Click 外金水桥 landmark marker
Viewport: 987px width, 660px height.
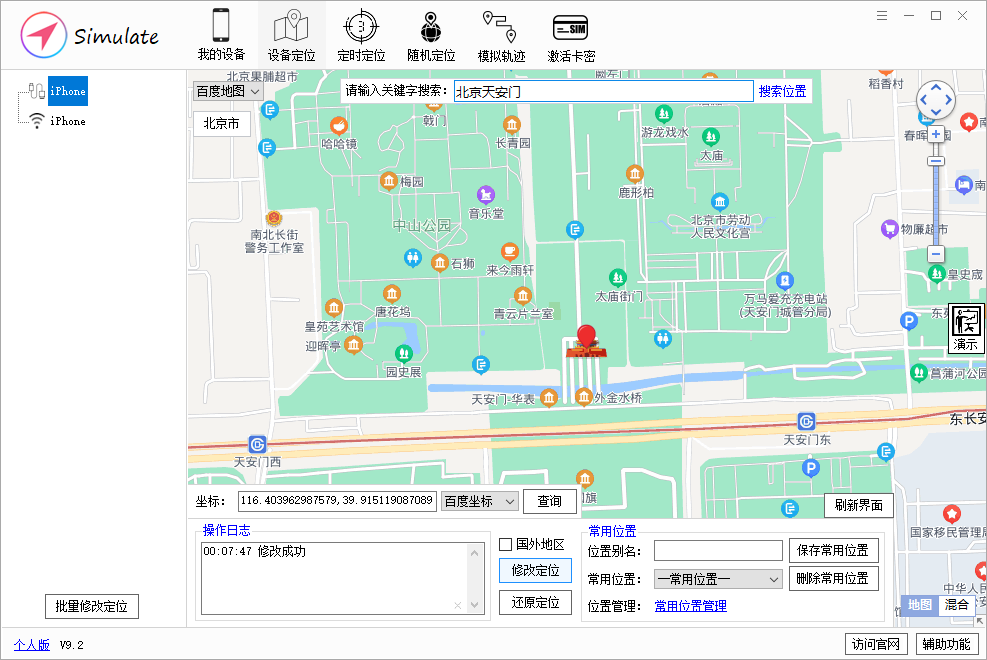[x=584, y=397]
